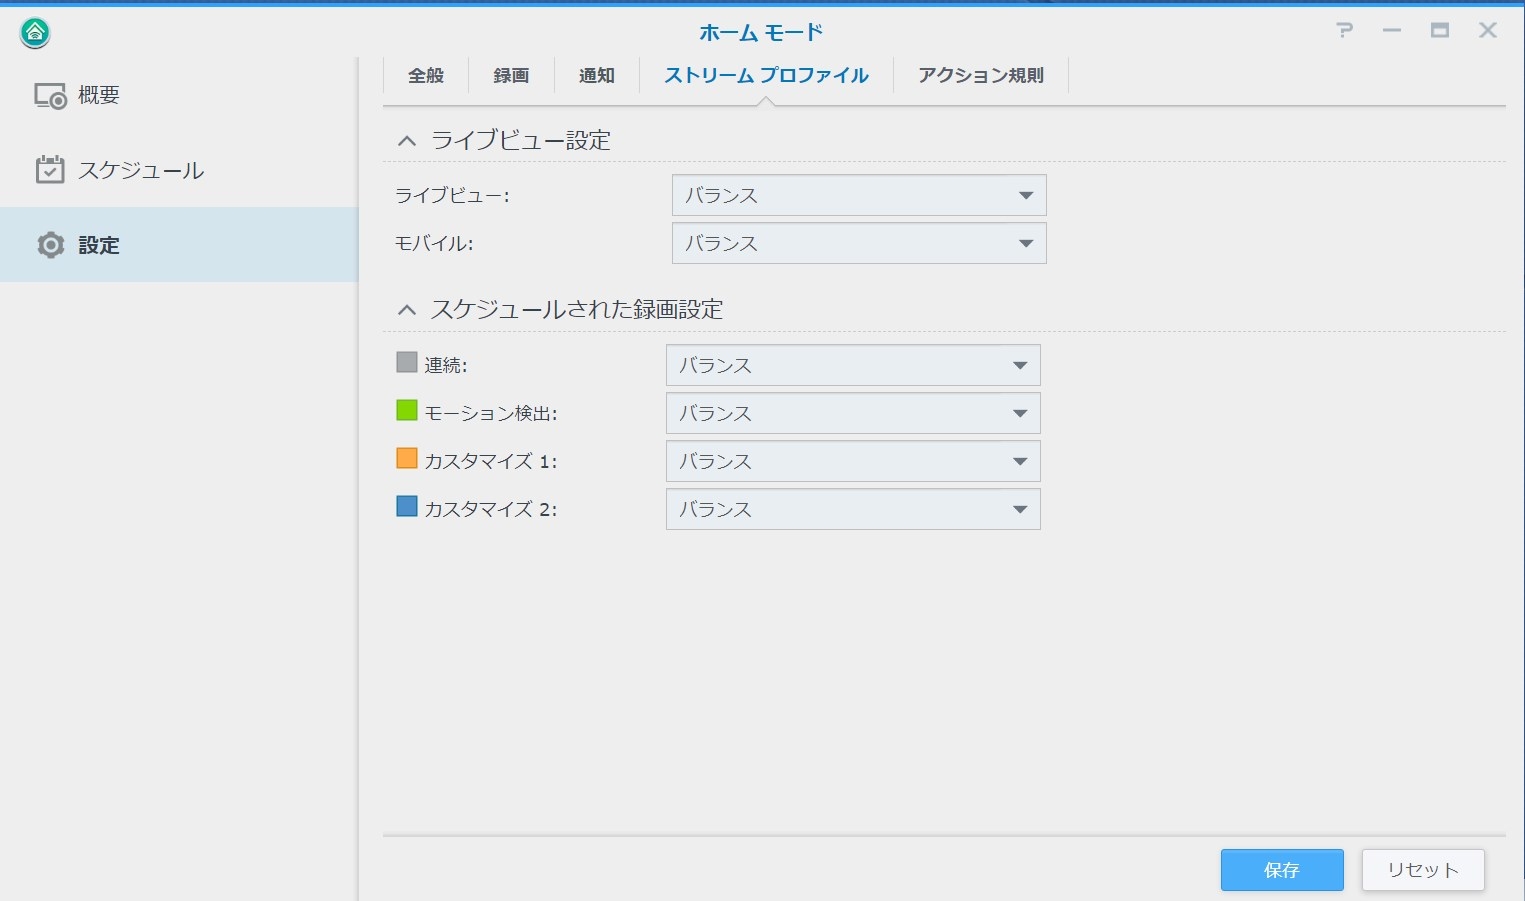The image size is (1525, 901).
Task: Collapse the ライブビュー設定 section
Action: [x=406, y=141]
